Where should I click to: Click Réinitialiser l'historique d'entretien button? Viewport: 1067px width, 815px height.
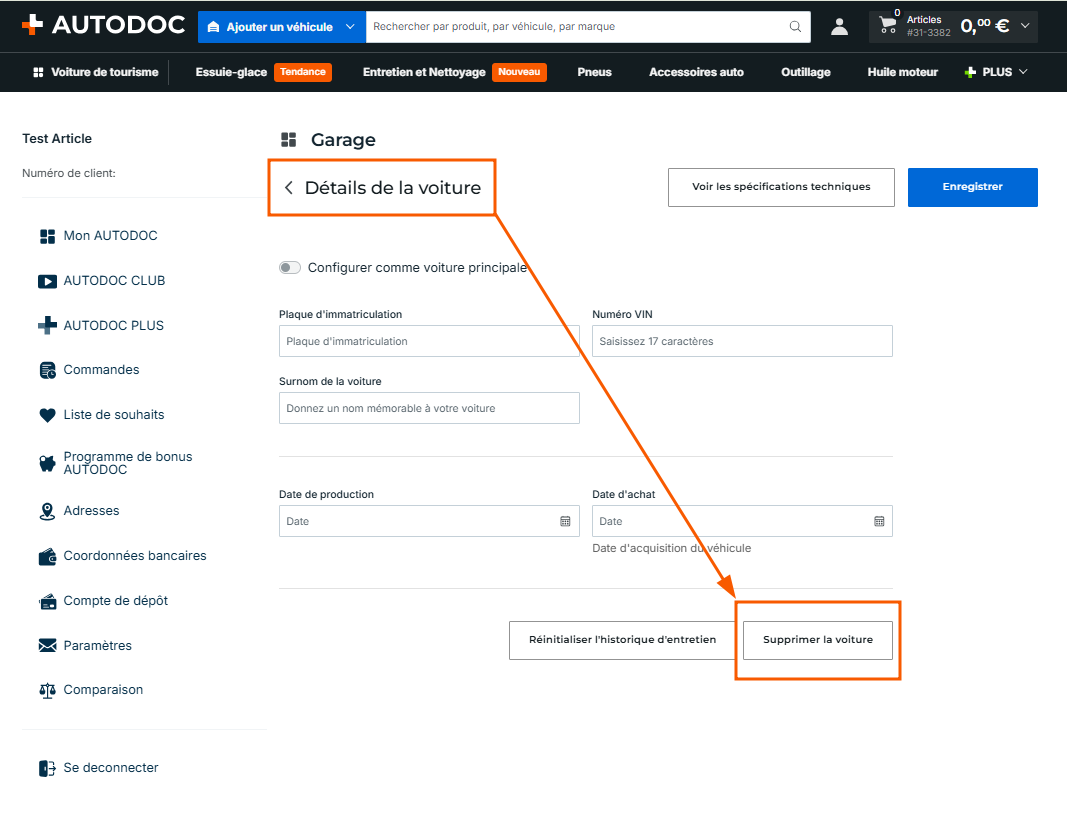[x=622, y=640]
